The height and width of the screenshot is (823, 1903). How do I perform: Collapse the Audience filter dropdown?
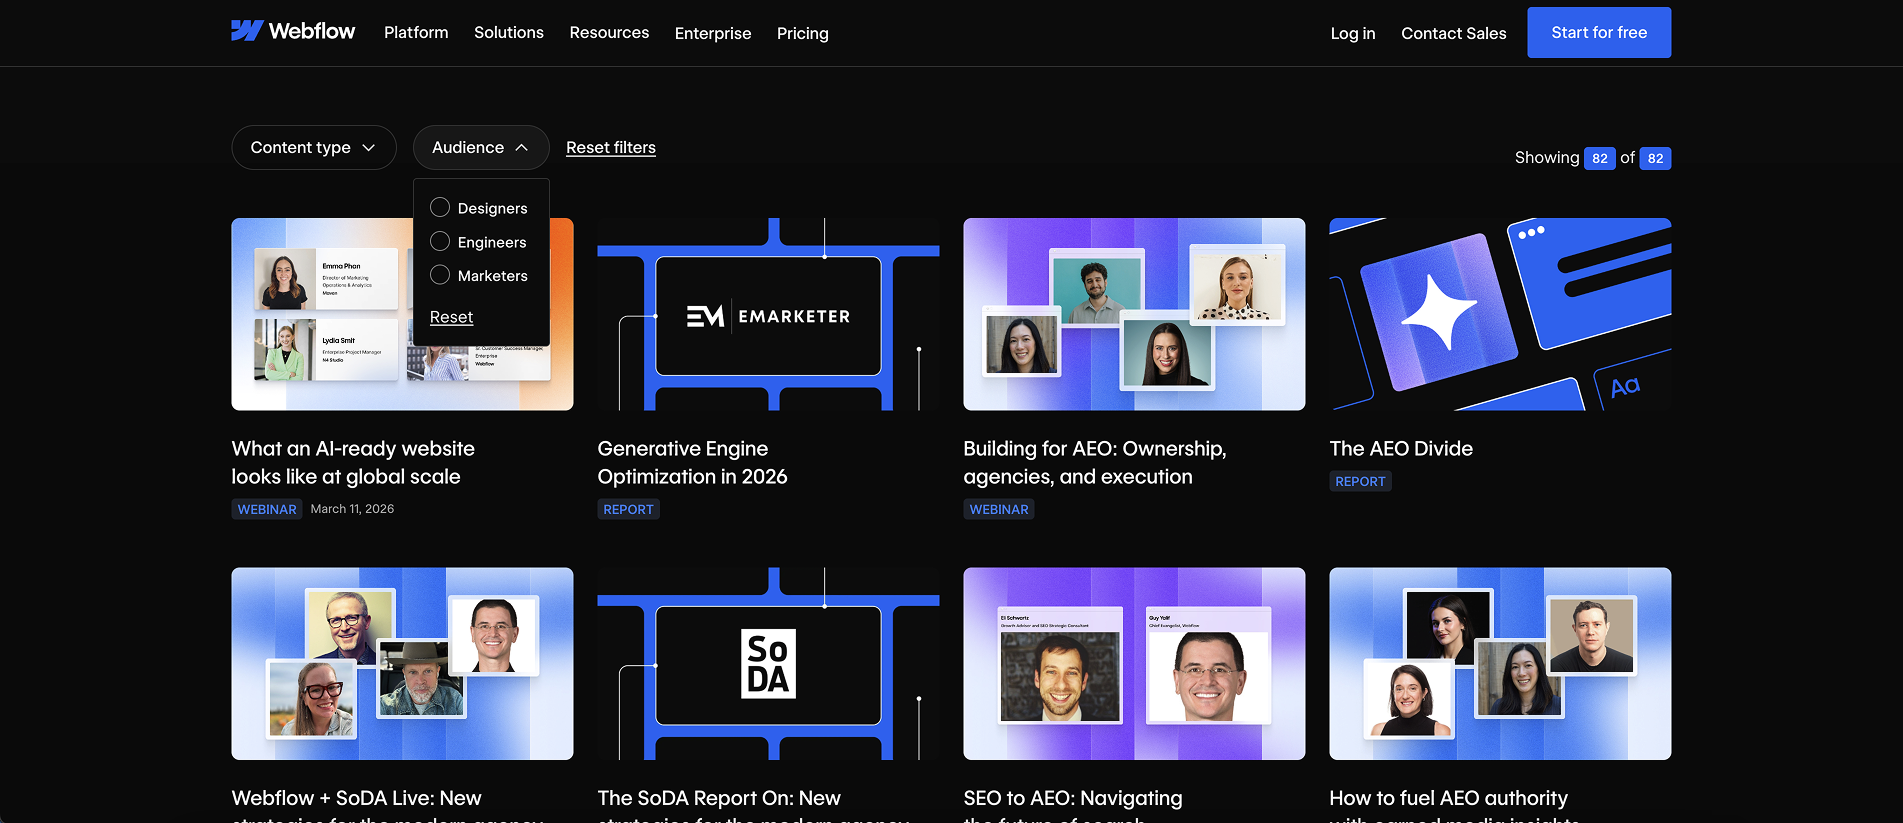click(481, 147)
